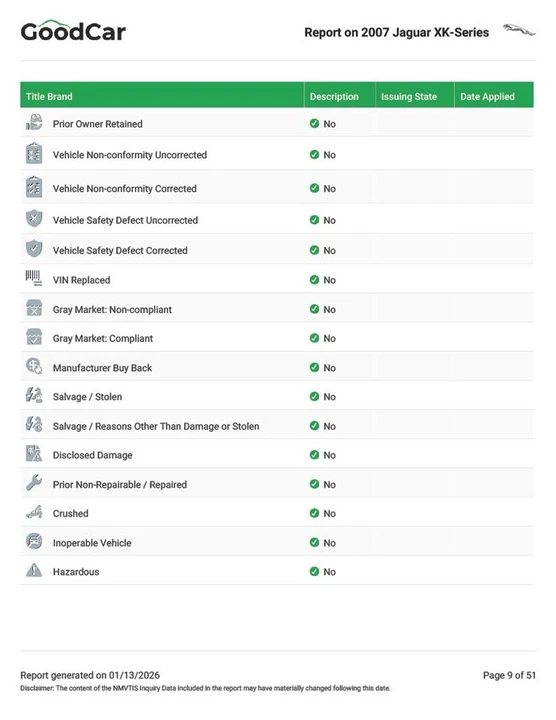The height and width of the screenshot is (720, 556).
Task: Click 'Report on 2007 Jaguar XK-Series' heading
Action: tap(397, 33)
